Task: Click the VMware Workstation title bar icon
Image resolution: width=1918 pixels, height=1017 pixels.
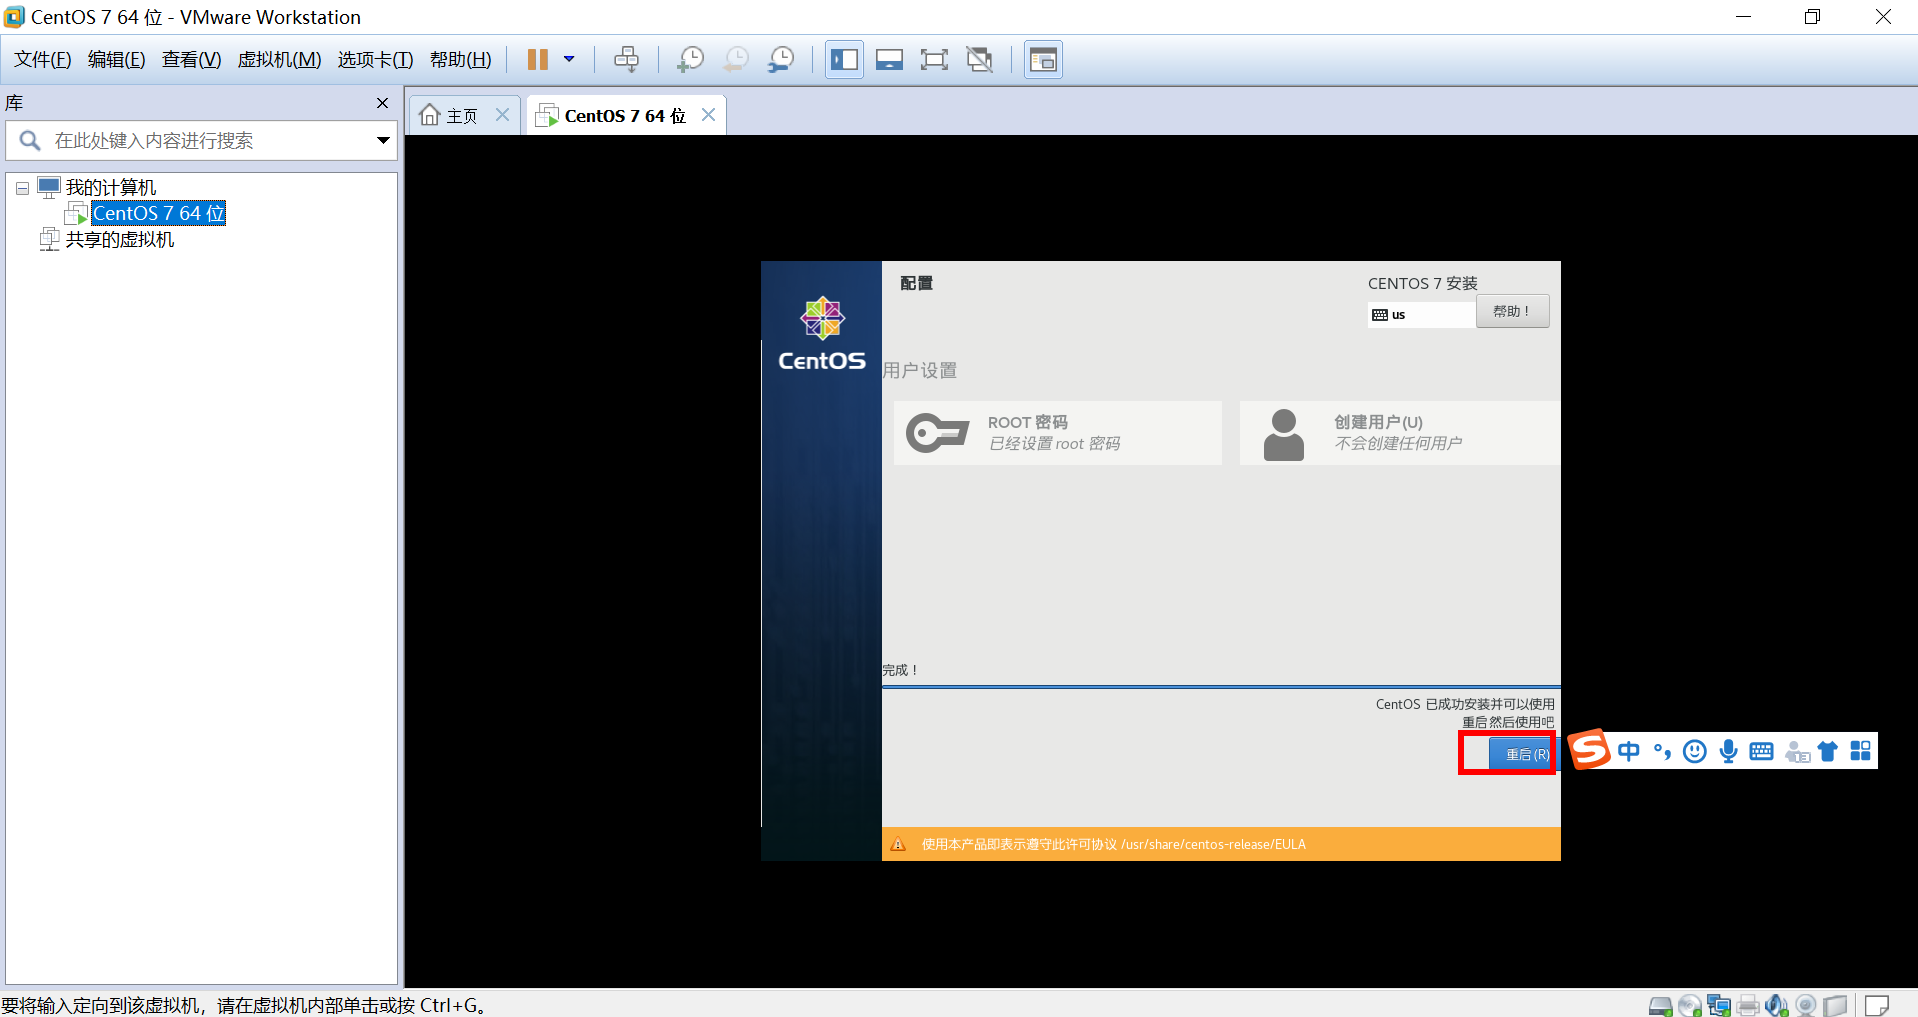Action: 14,17
